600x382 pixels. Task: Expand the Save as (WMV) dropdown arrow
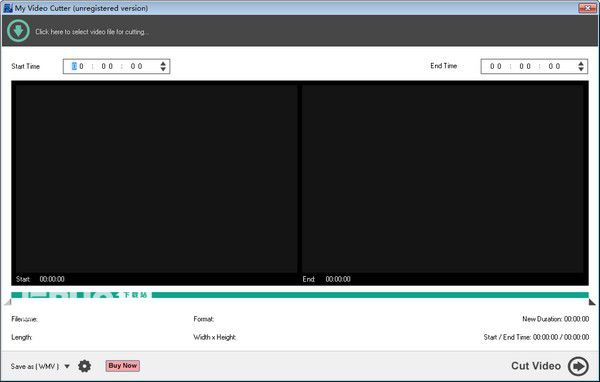click(x=67, y=366)
